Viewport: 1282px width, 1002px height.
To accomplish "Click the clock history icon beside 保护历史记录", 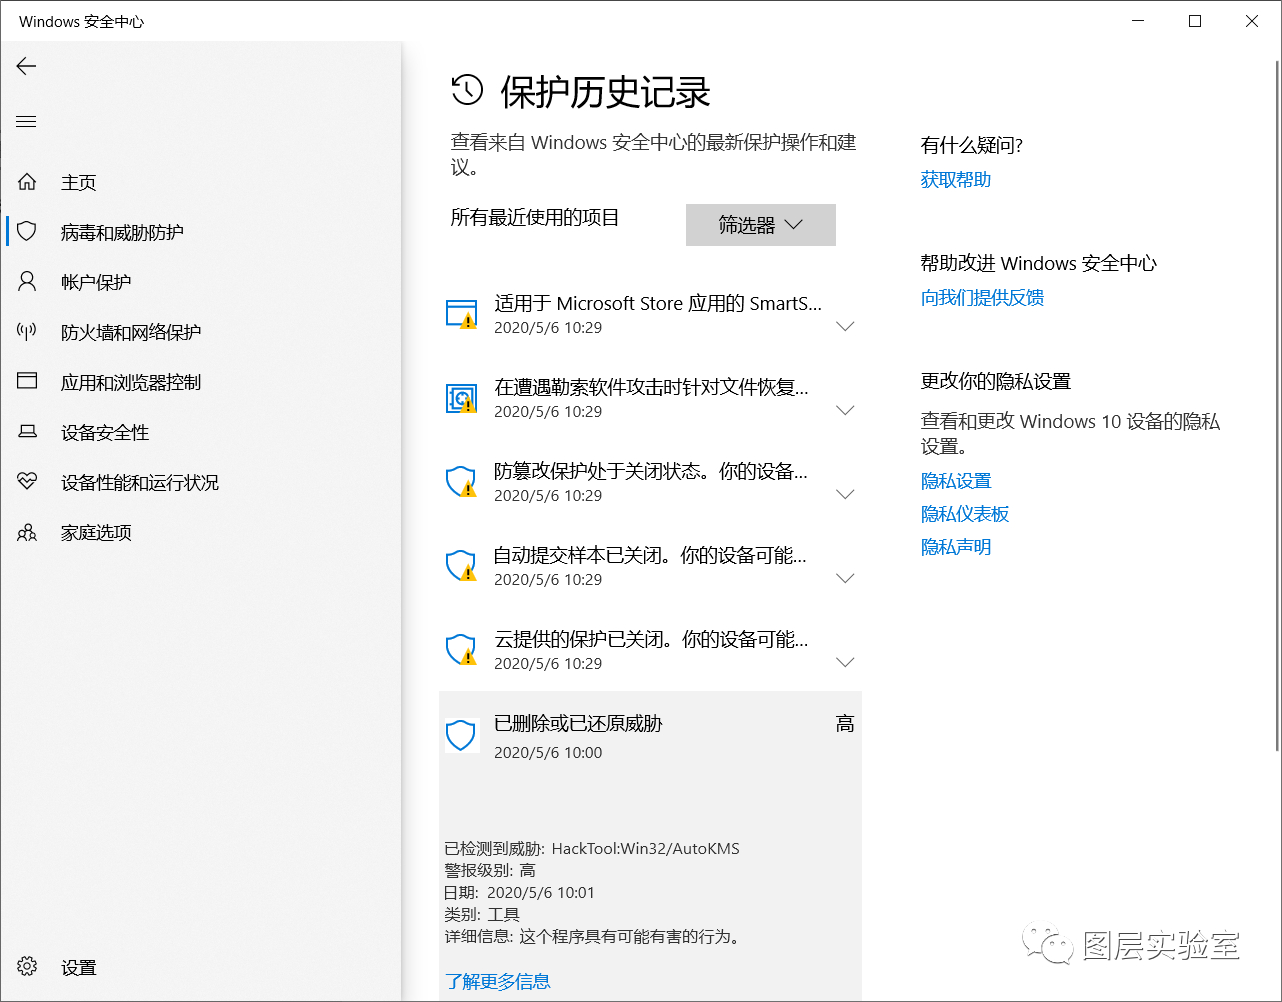I will click(x=467, y=90).
